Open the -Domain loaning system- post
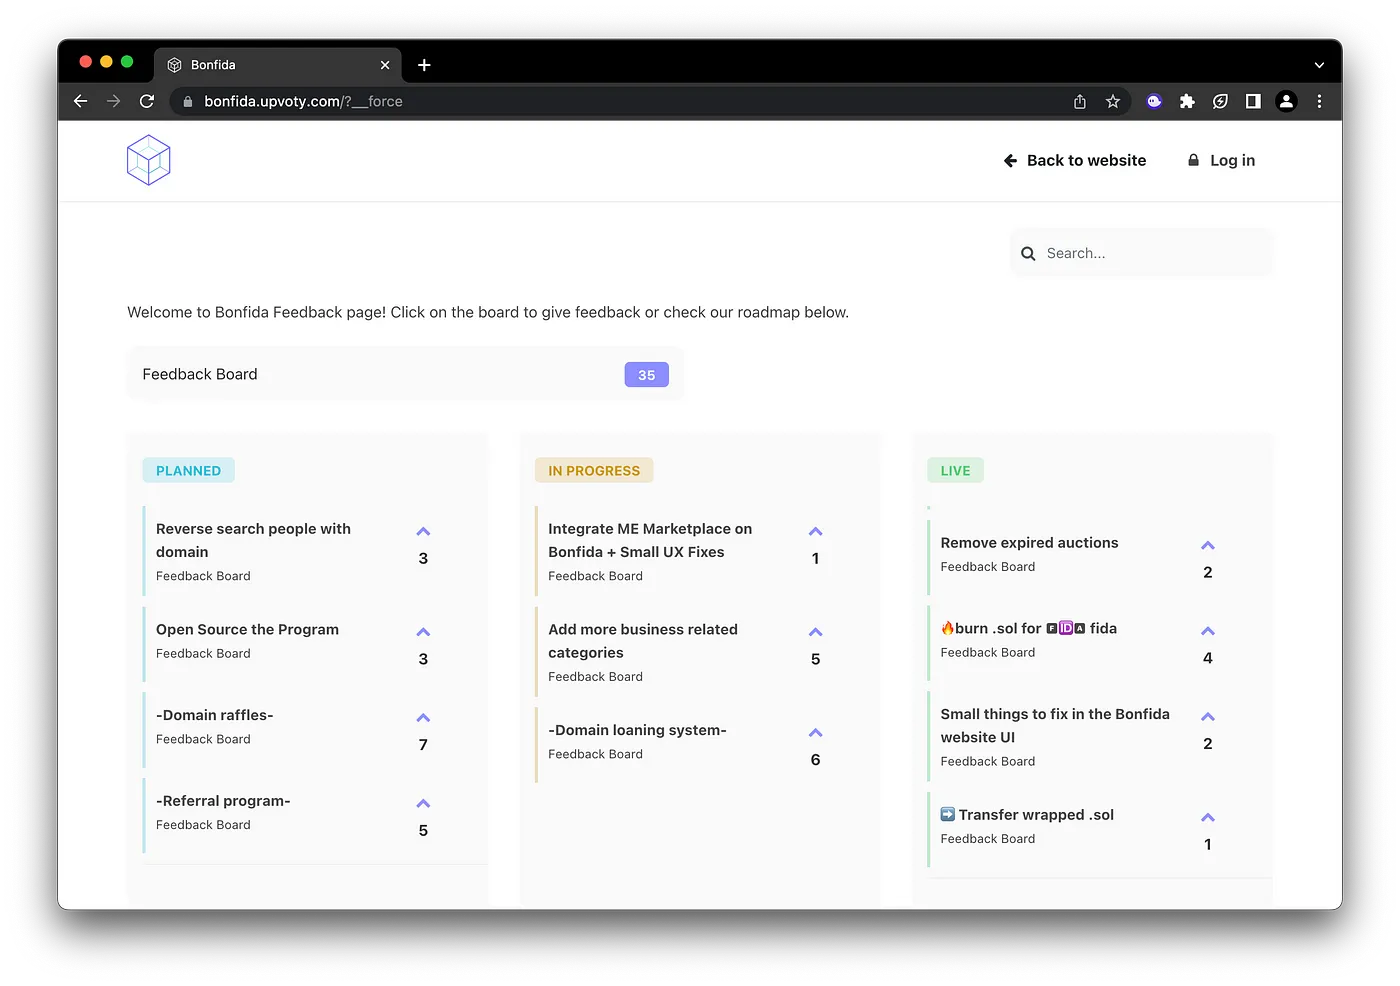Screen dimensions: 1400x986 637,730
